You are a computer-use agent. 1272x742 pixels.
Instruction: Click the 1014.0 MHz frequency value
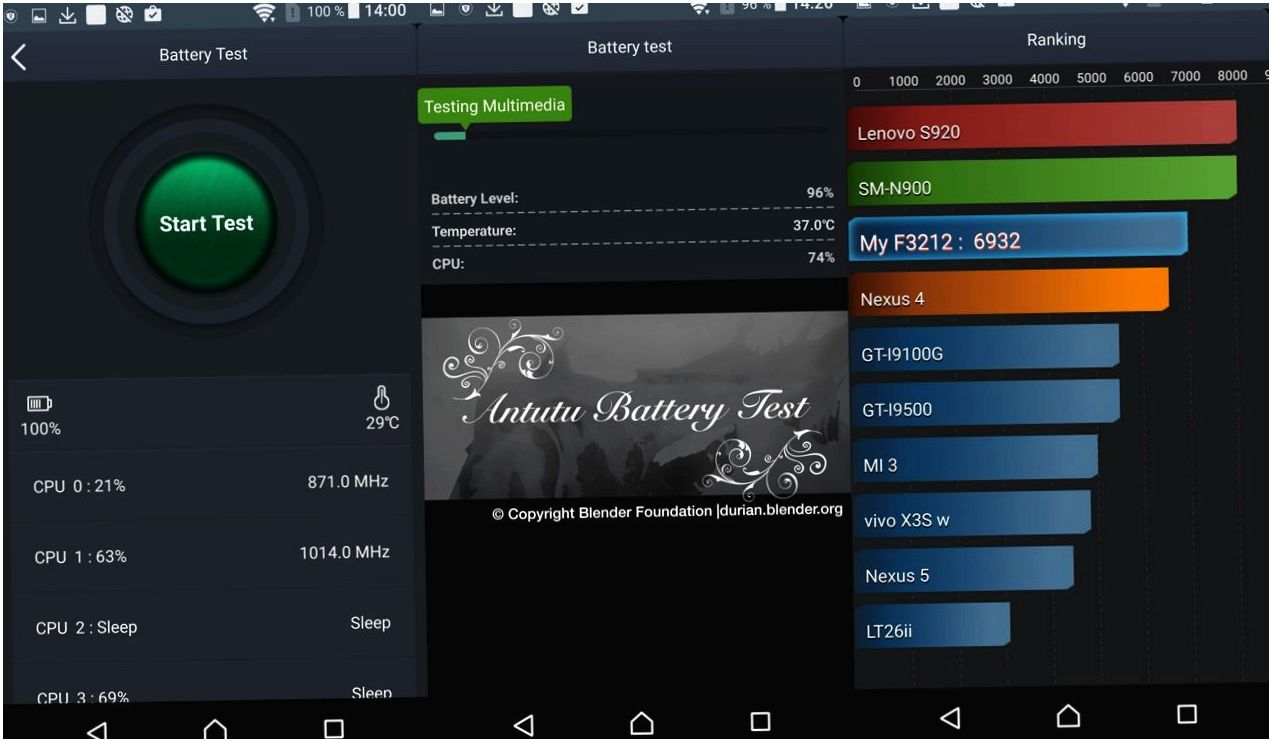coord(345,552)
